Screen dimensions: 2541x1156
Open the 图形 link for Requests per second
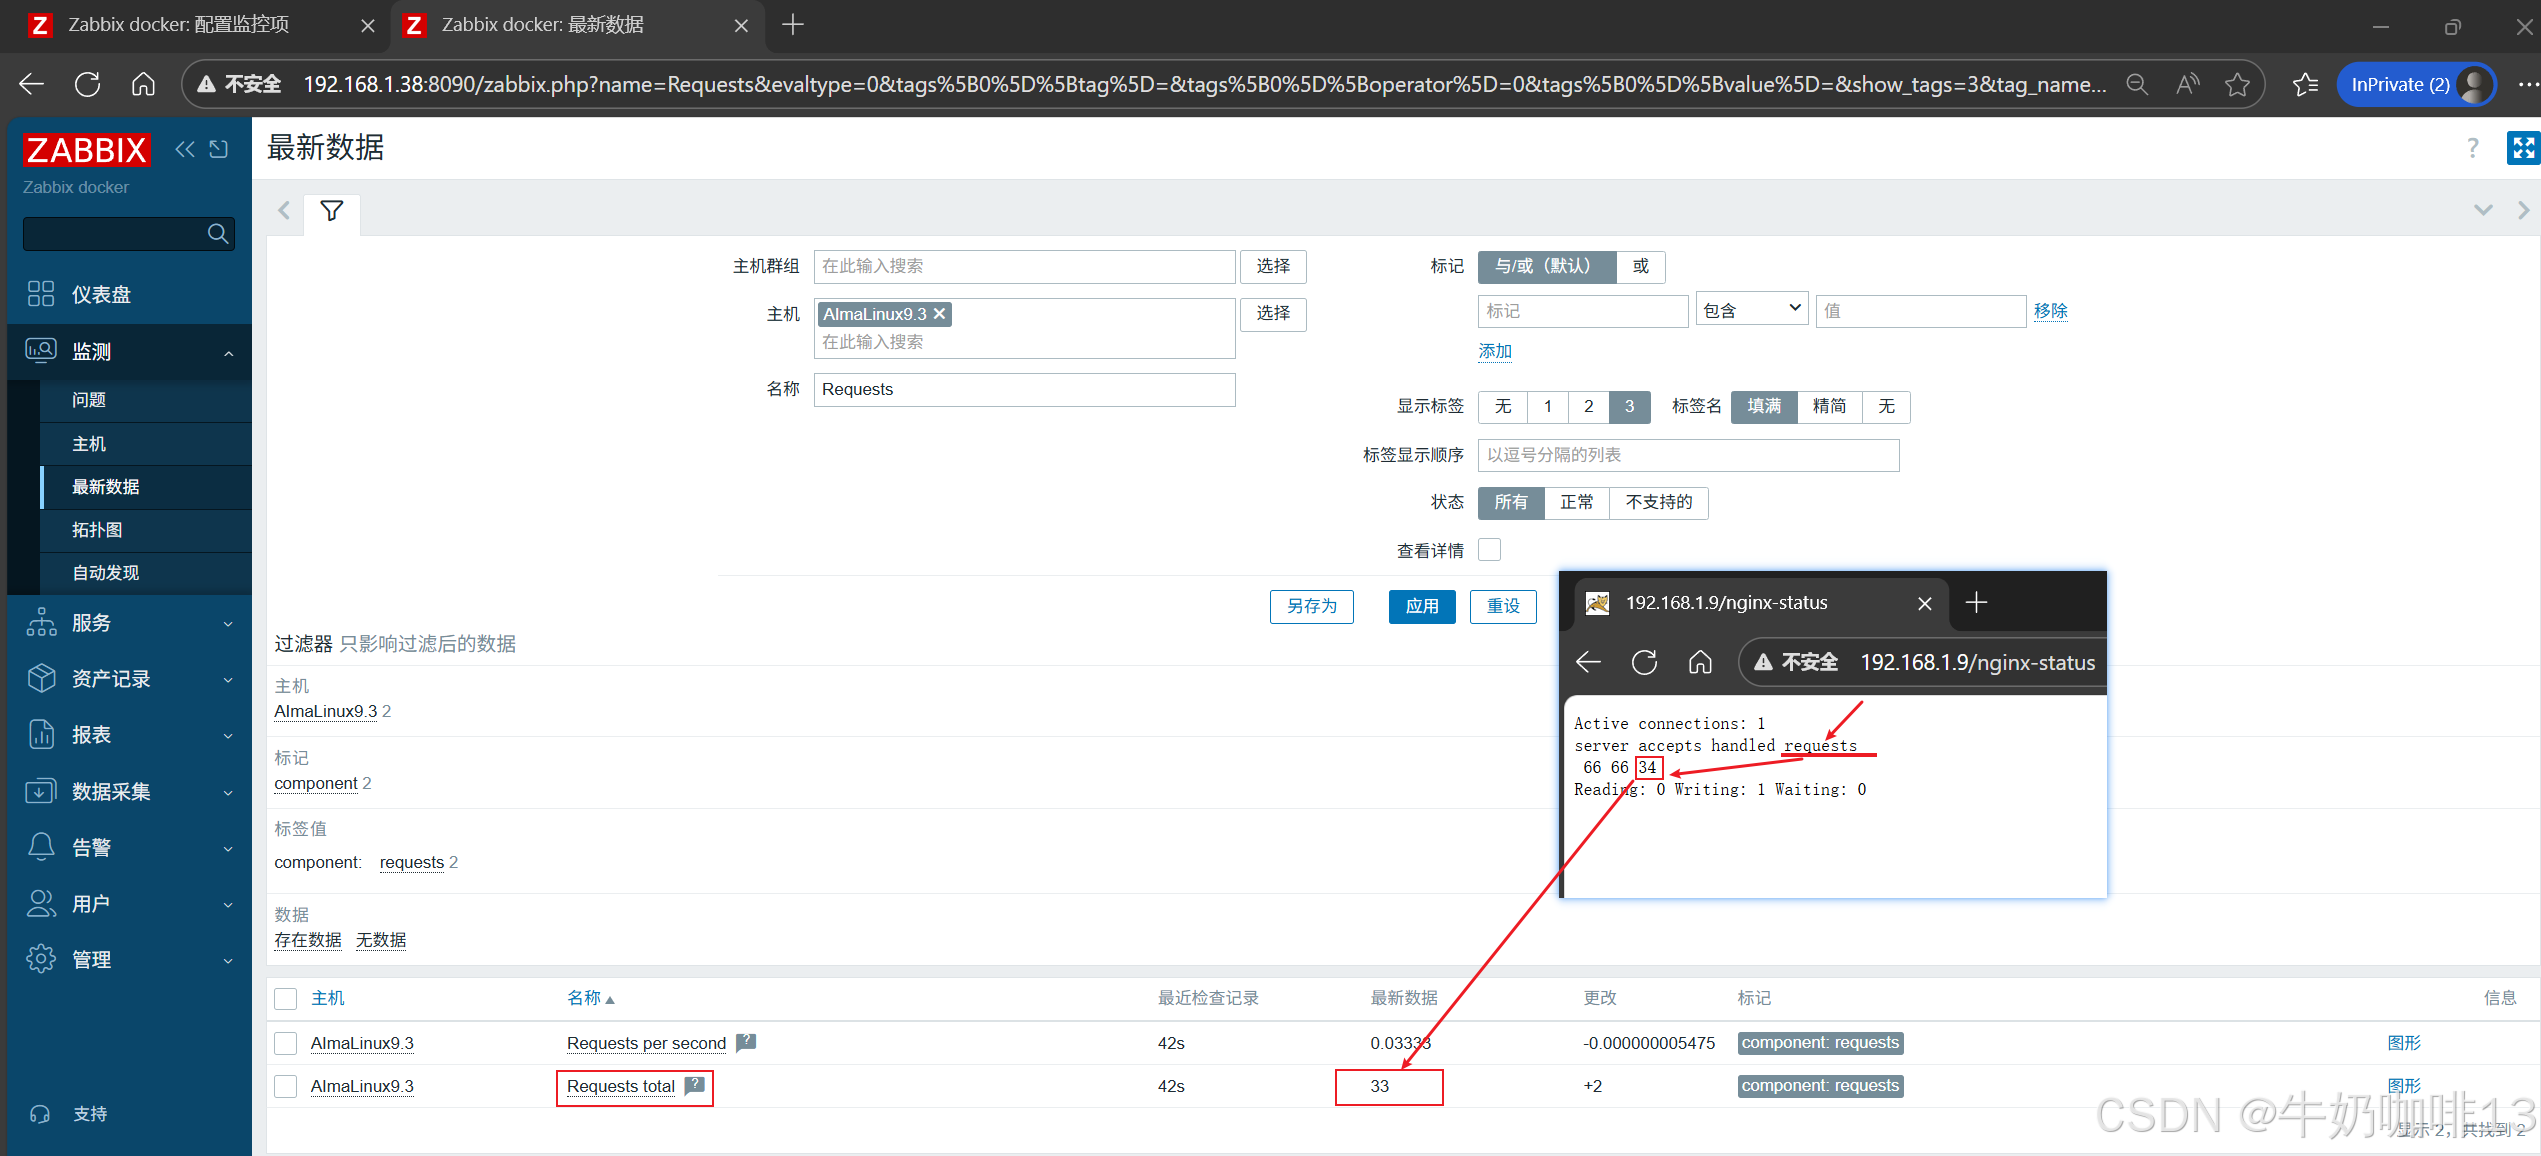2403,1043
